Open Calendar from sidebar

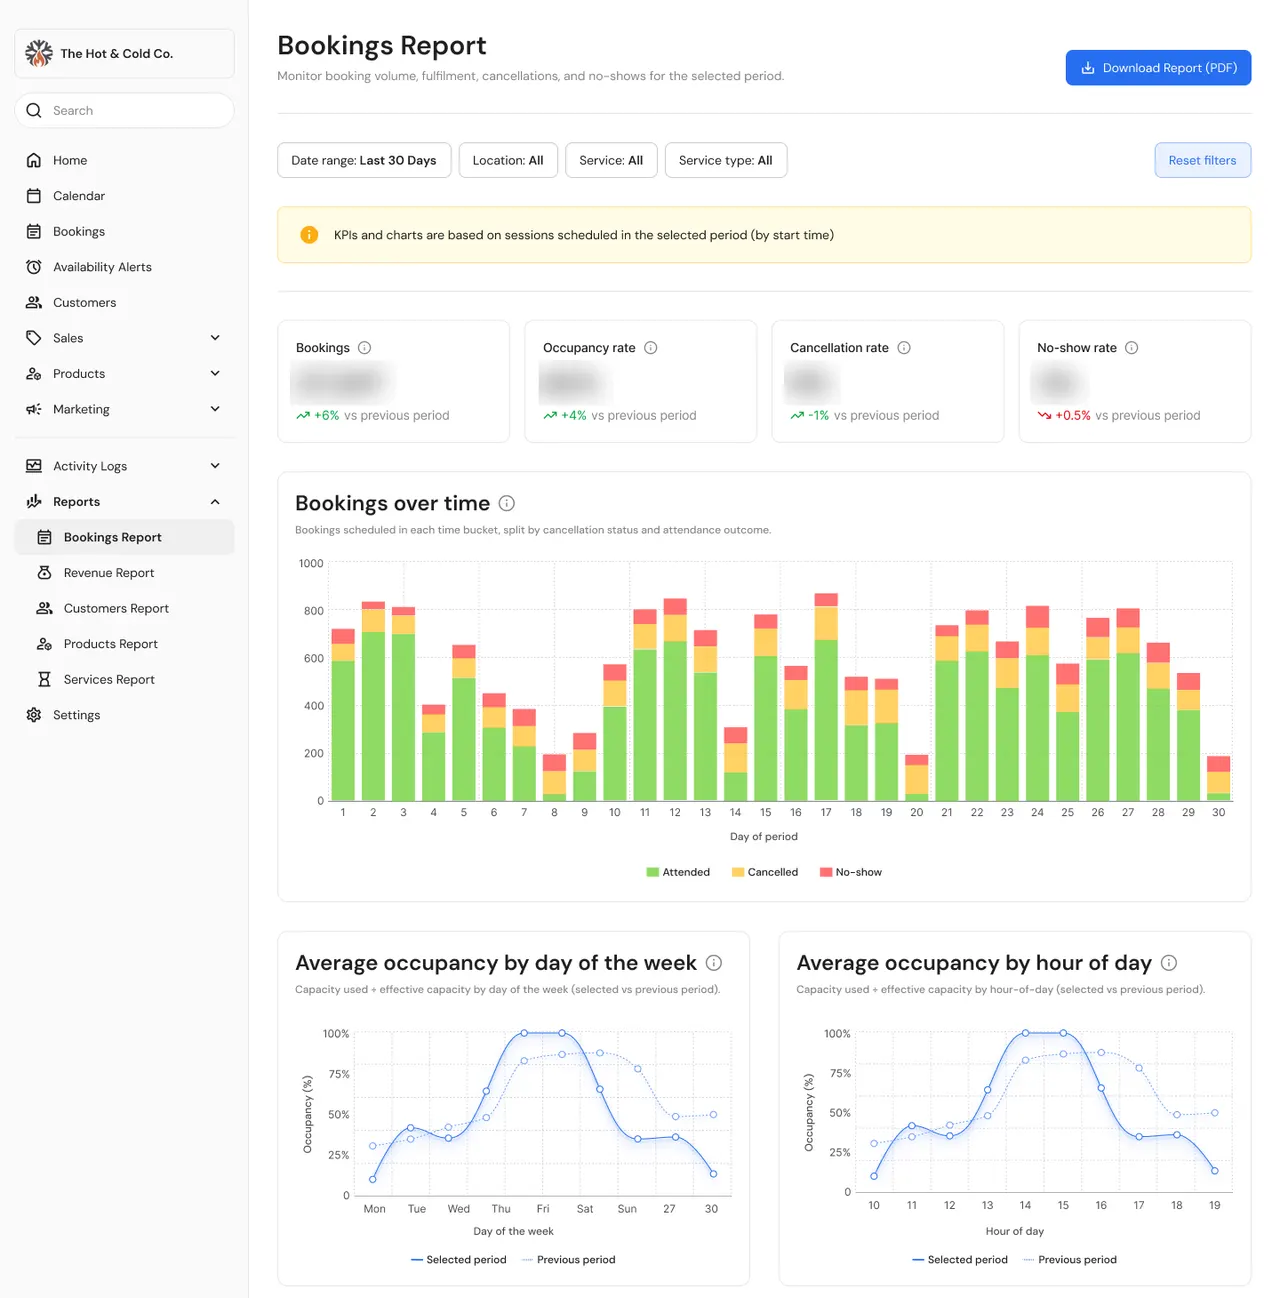pyautogui.click(x=124, y=196)
